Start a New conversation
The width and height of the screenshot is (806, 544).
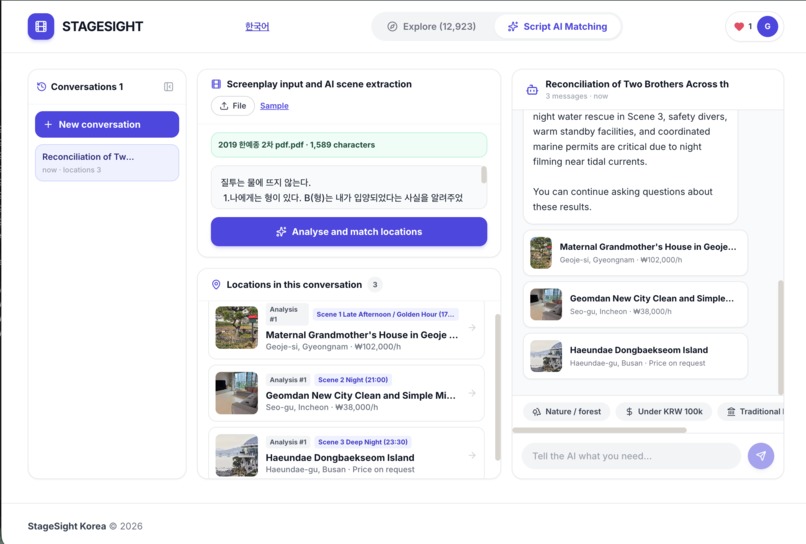pyautogui.click(x=107, y=124)
